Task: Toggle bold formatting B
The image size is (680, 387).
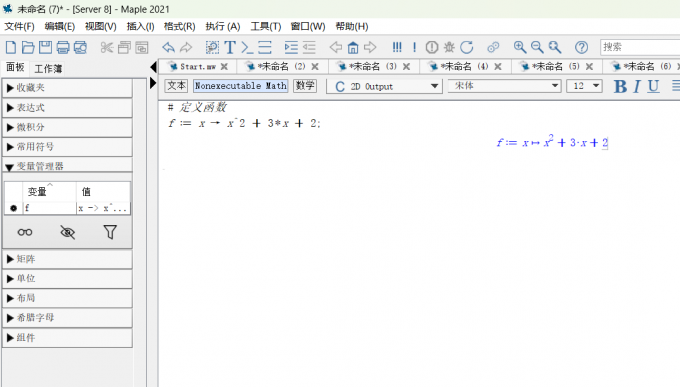Action: tap(620, 86)
